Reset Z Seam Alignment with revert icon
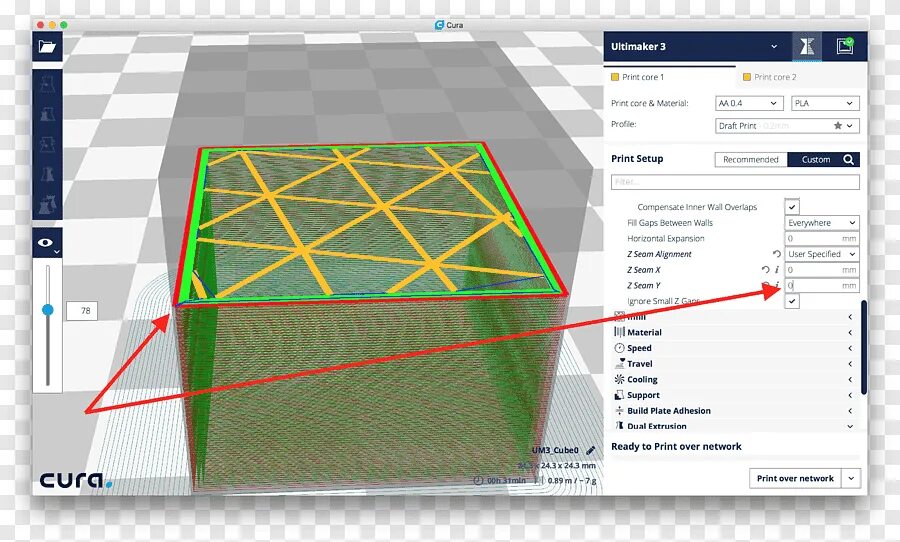 coord(777,254)
